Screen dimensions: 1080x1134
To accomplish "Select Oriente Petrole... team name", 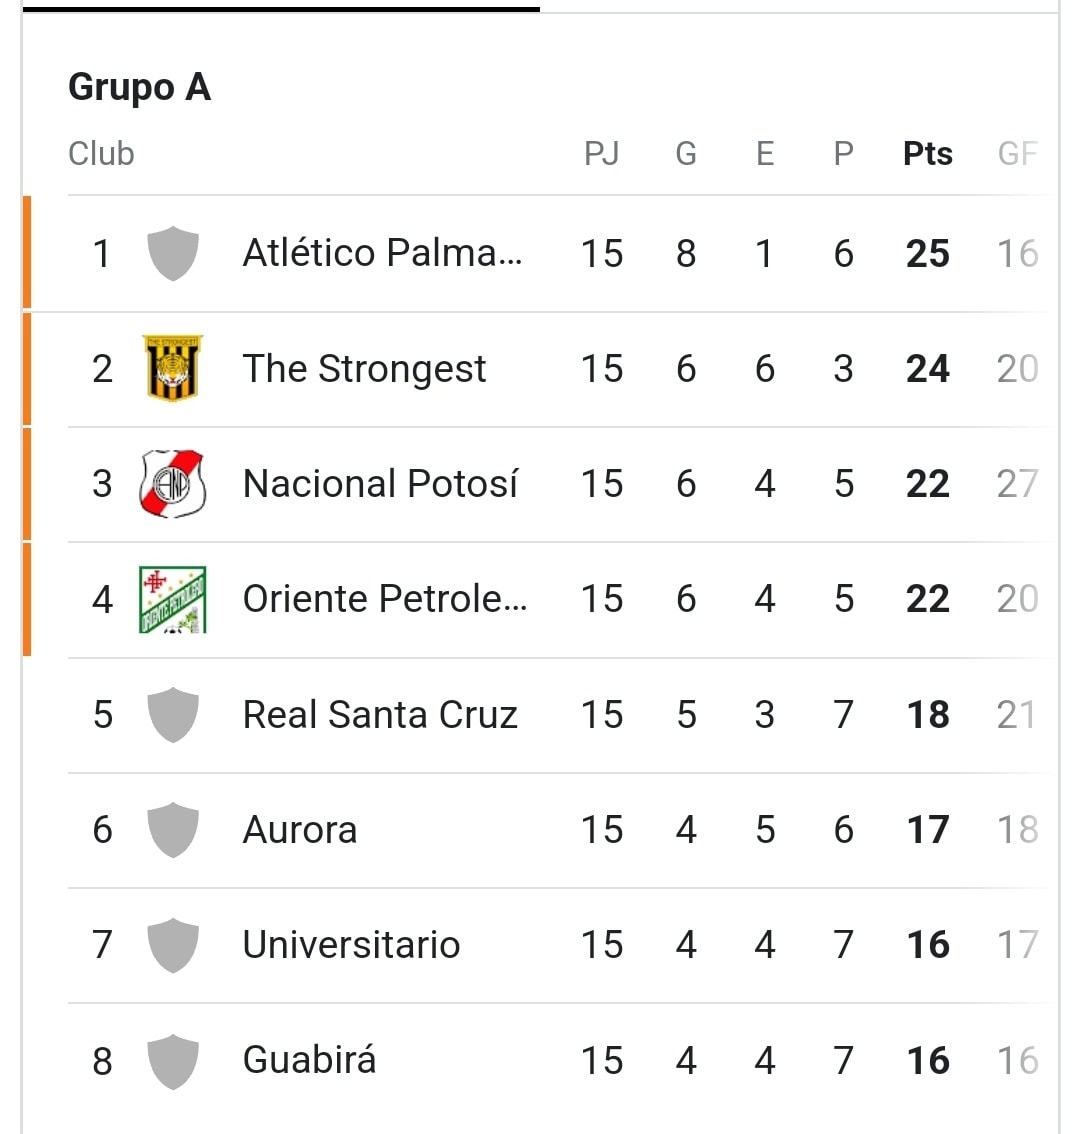I will [x=385, y=599].
